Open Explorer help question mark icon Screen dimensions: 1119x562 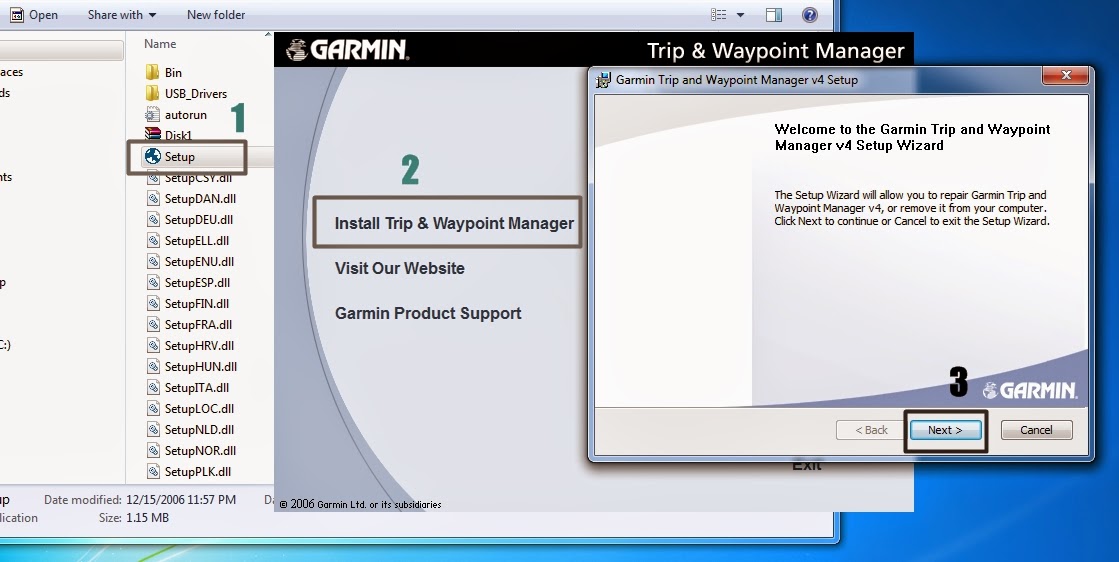[x=809, y=14]
